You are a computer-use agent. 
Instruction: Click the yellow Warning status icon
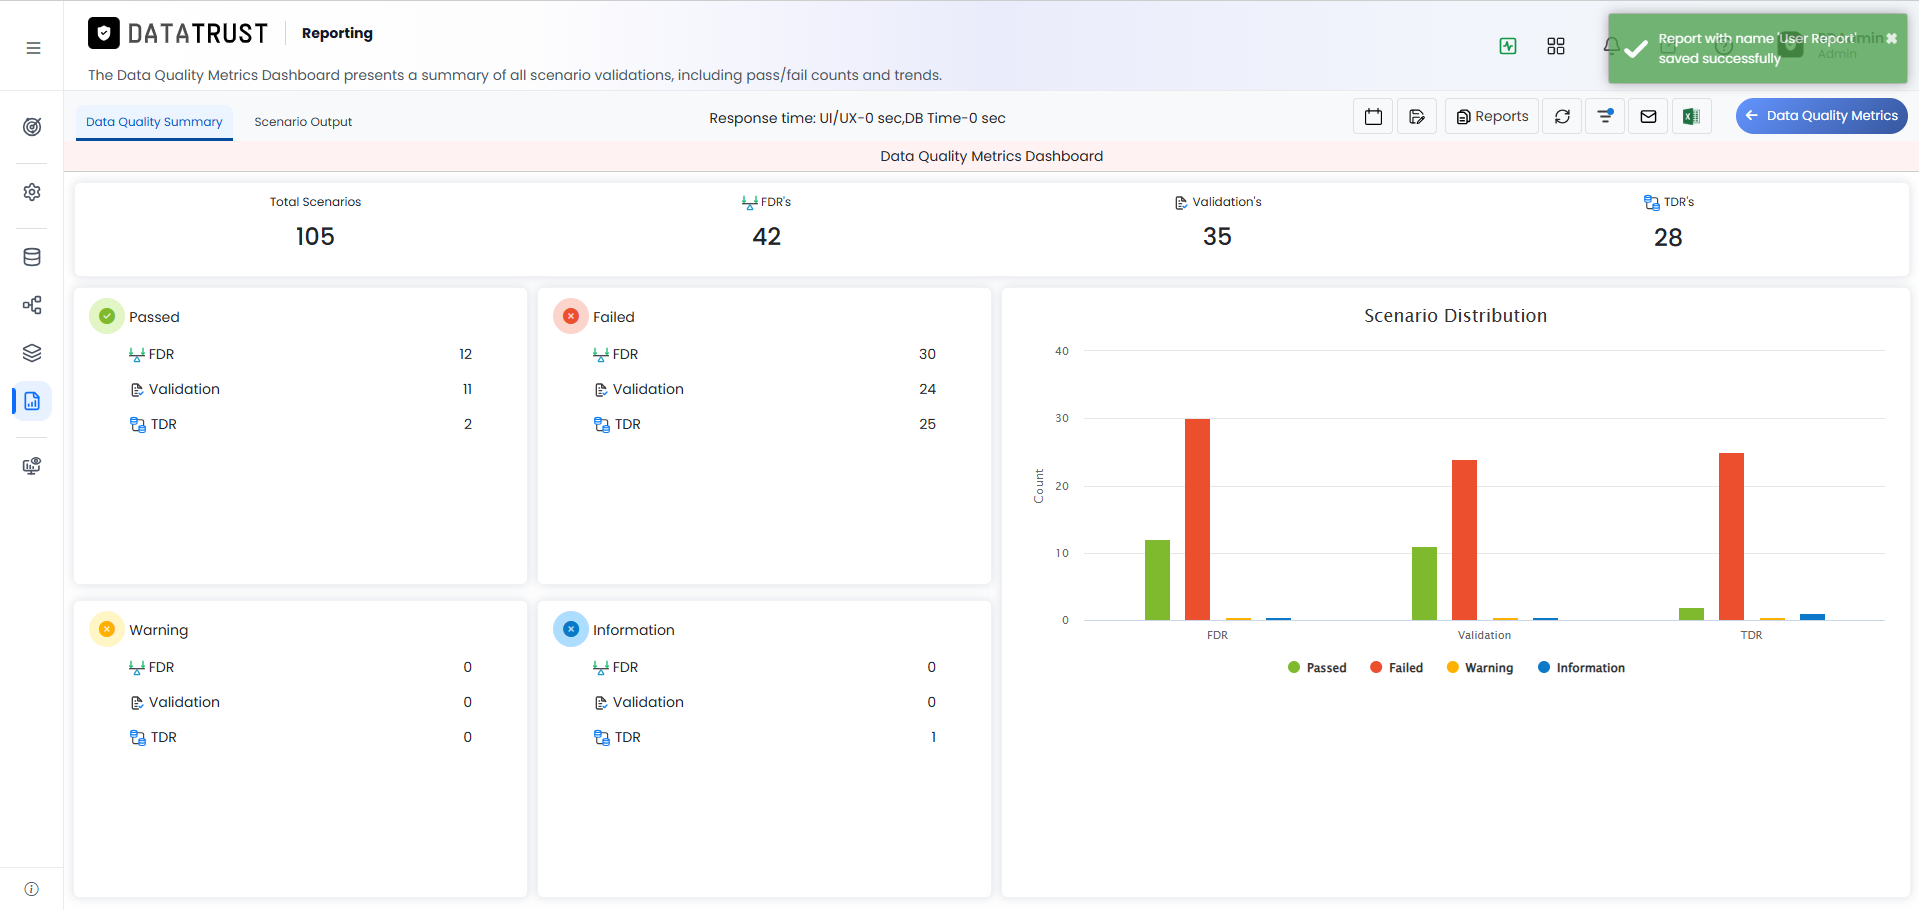[x=107, y=629]
